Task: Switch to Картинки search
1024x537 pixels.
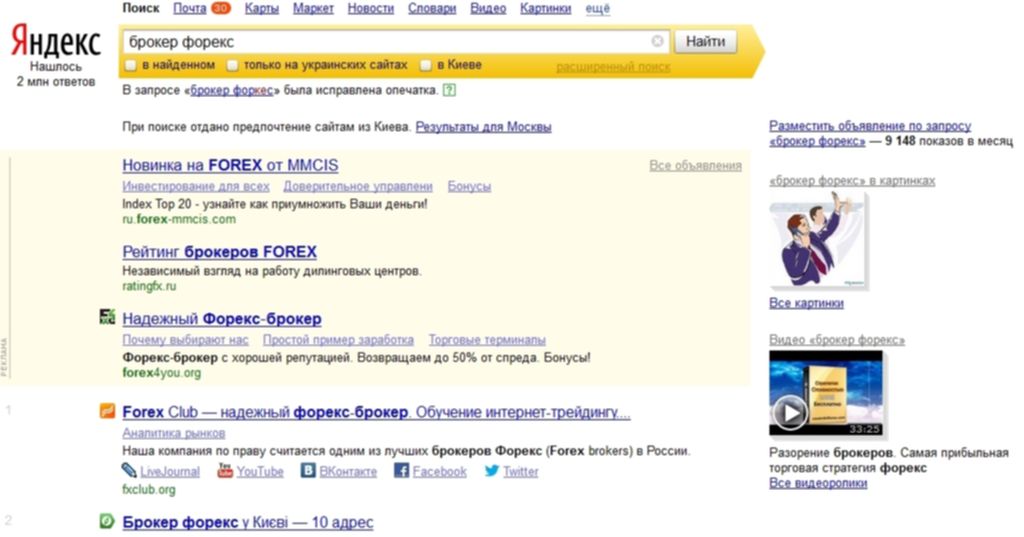Action: point(545,8)
